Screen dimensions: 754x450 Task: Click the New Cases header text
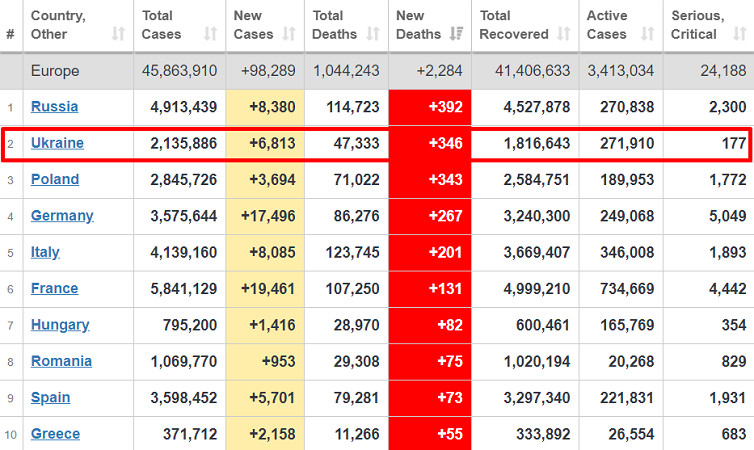point(253,25)
